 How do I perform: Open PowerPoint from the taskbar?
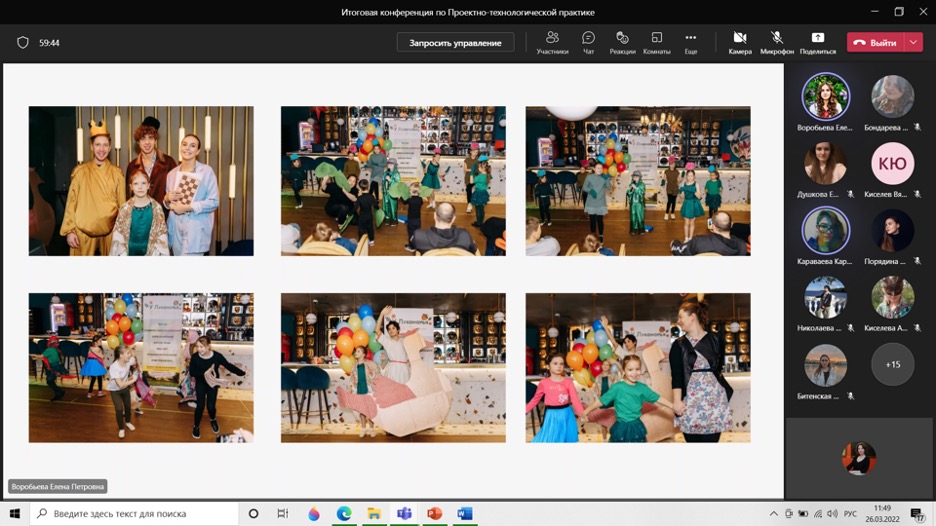tap(434, 513)
